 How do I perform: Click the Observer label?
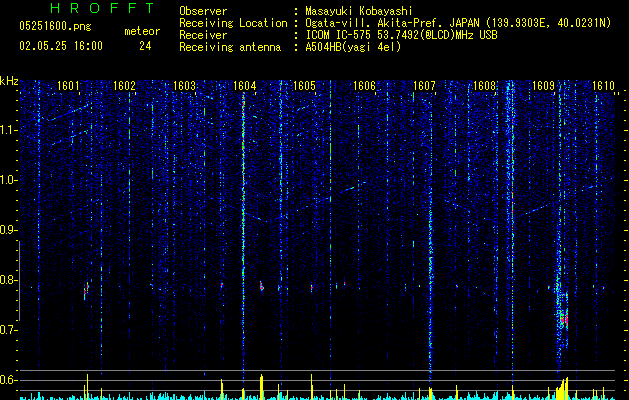click(203, 11)
